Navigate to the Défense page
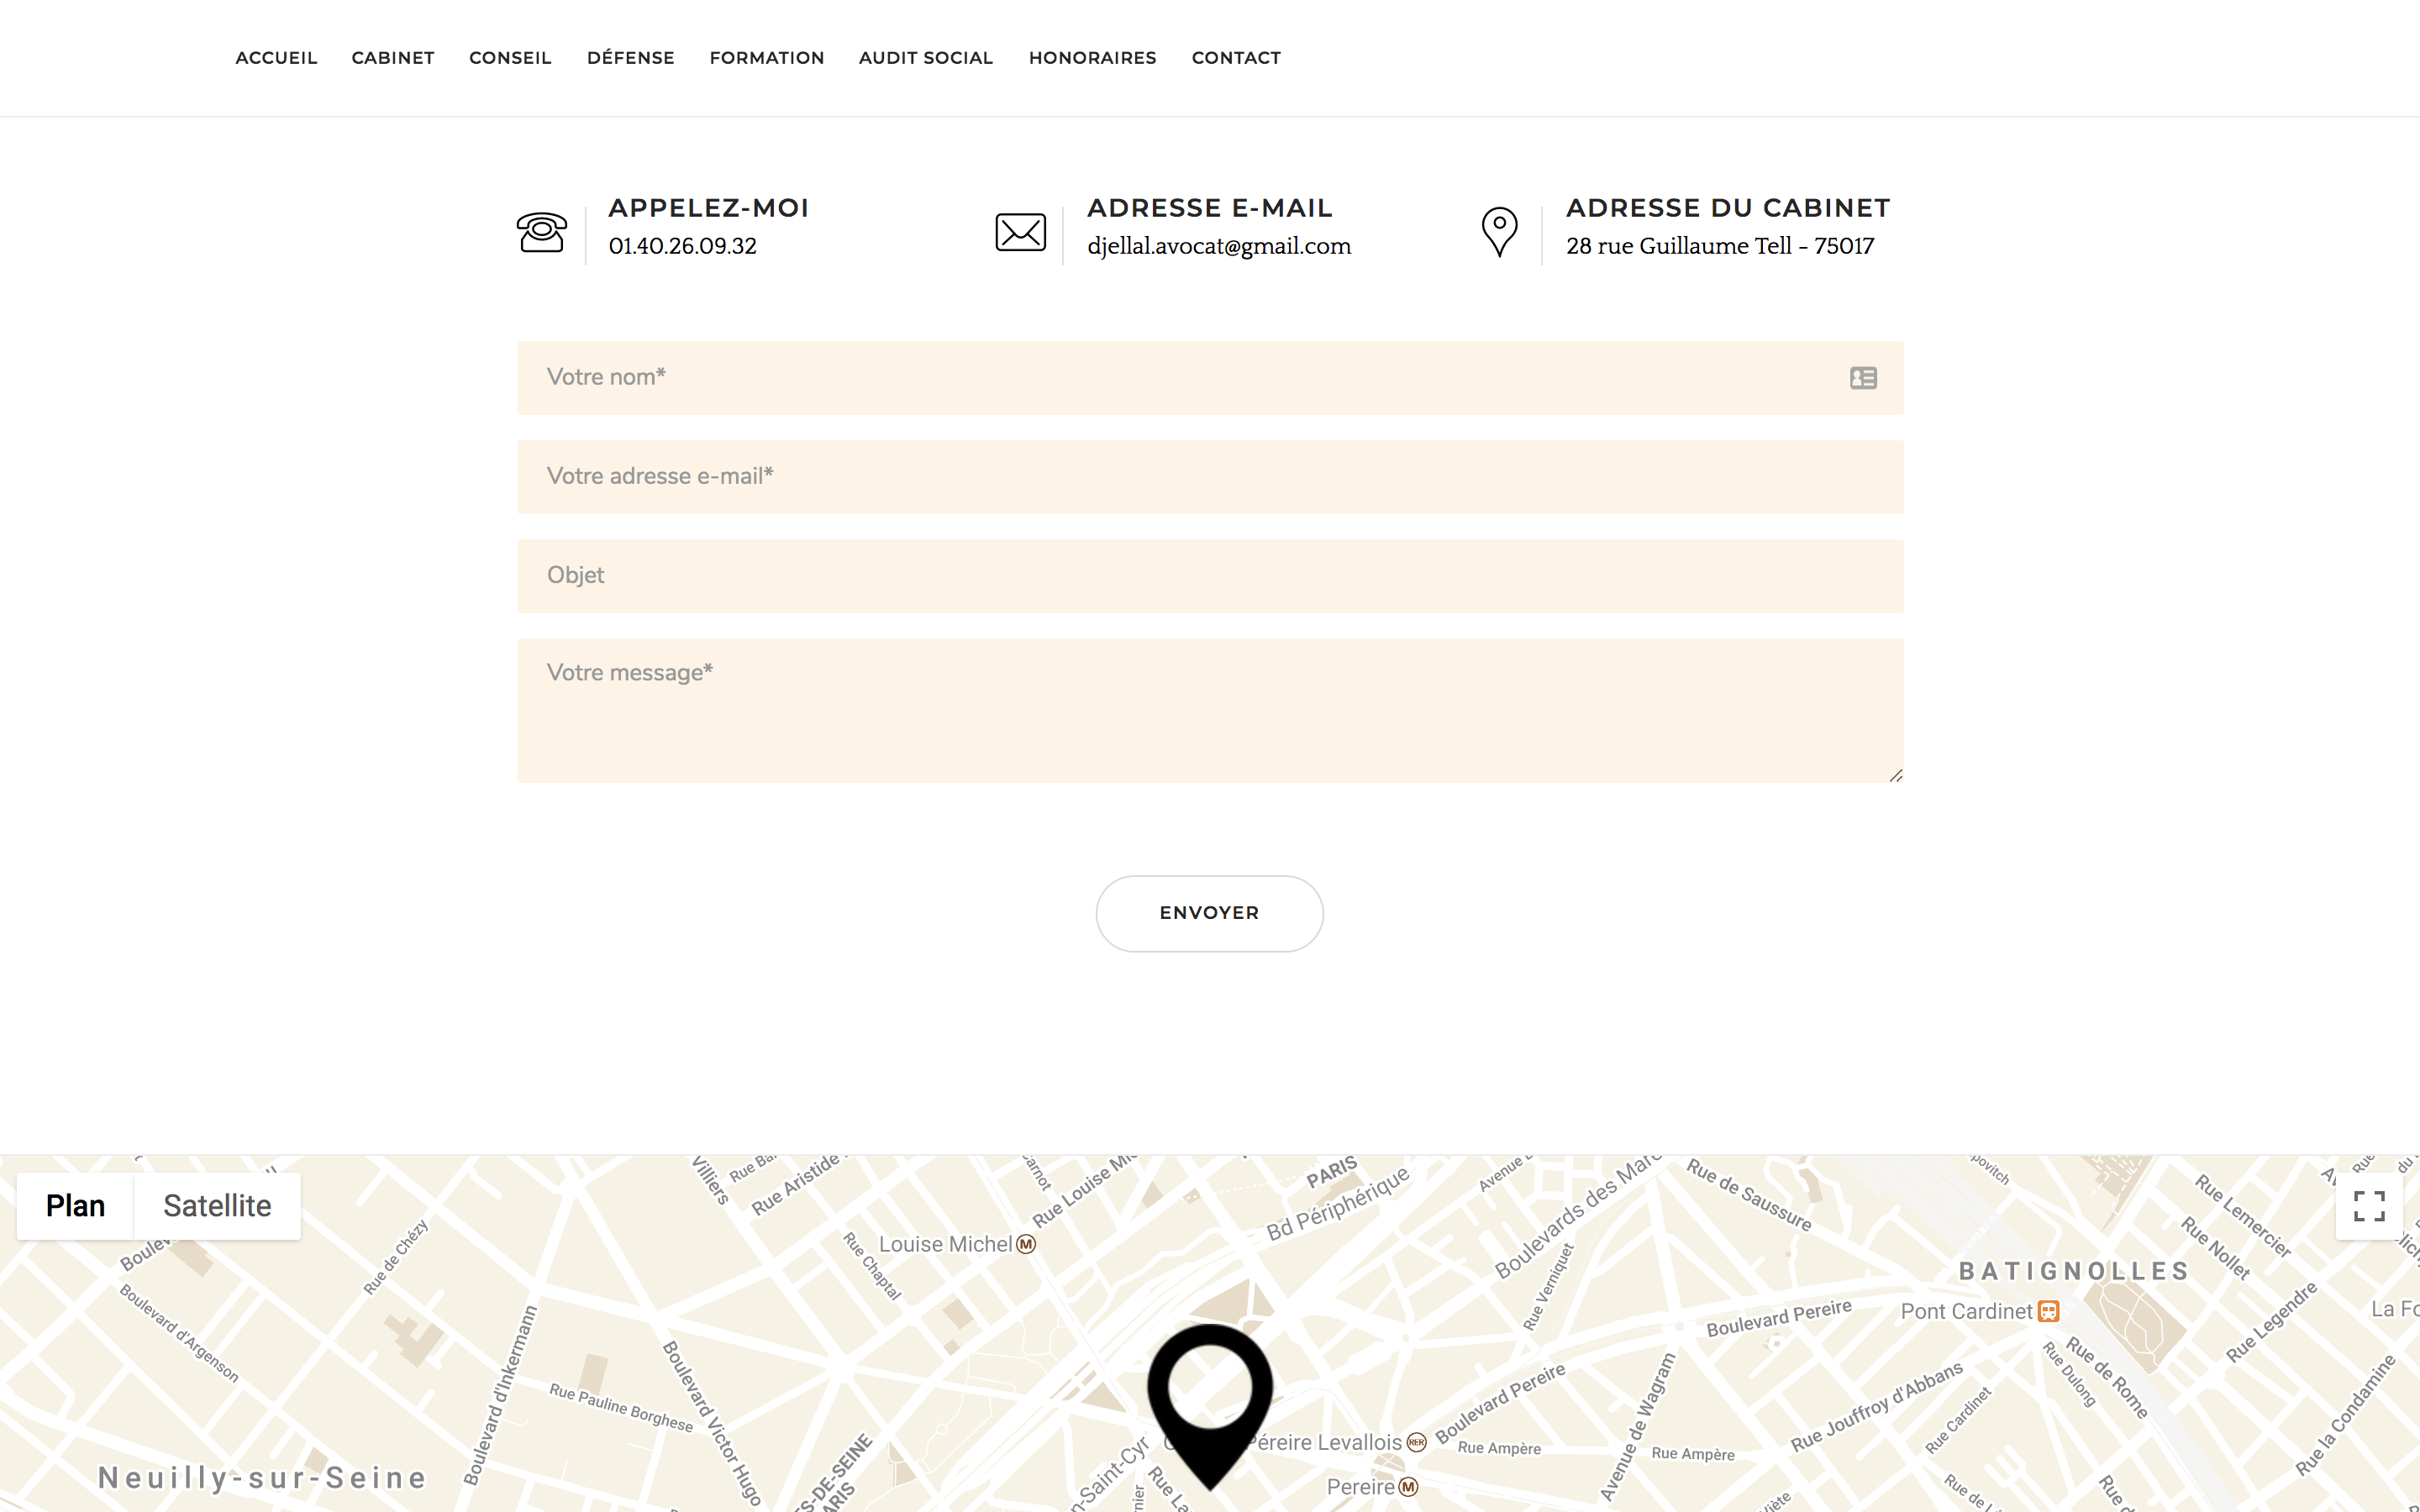The image size is (2420, 1512). (x=630, y=58)
